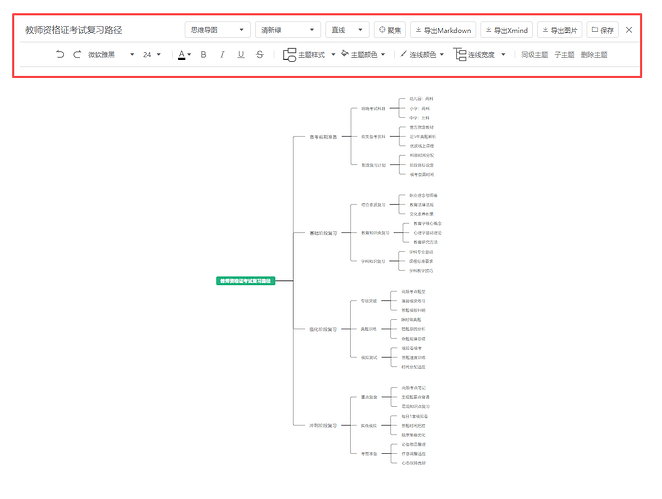This screenshot has width=662, height=499.
Task: Export the mind map as Markdown
Action: pyautogui.click(x=442, y=30)
